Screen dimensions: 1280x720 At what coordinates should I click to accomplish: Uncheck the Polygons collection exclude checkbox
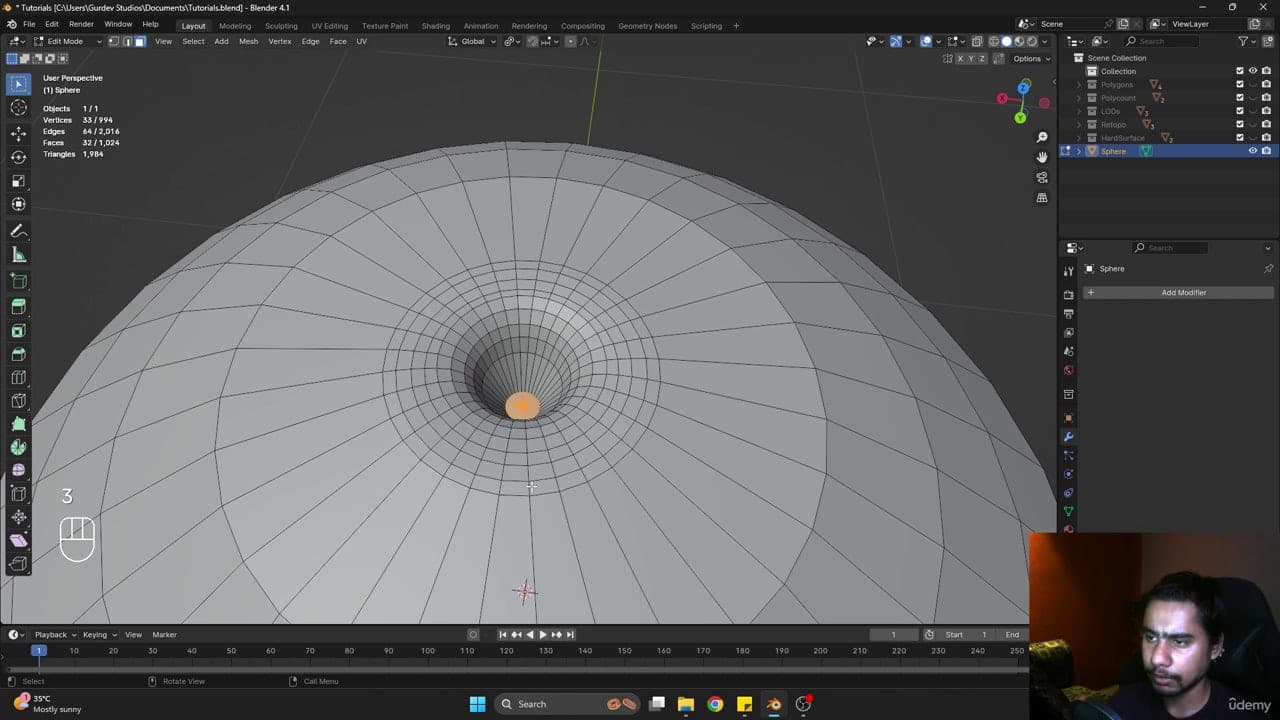[1240, 85]
